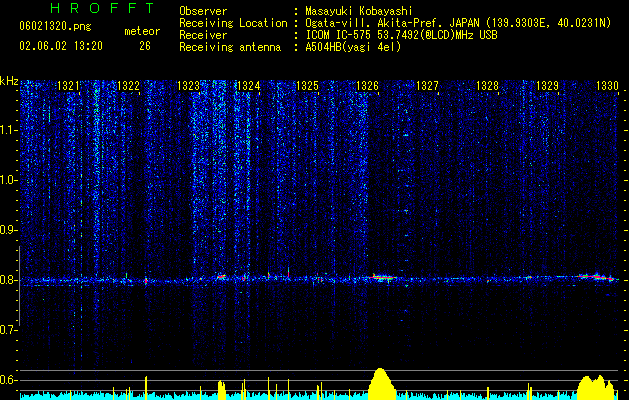Click the 0.9 frequency axis label
629x400 pixels.
(x=8, y=230)
